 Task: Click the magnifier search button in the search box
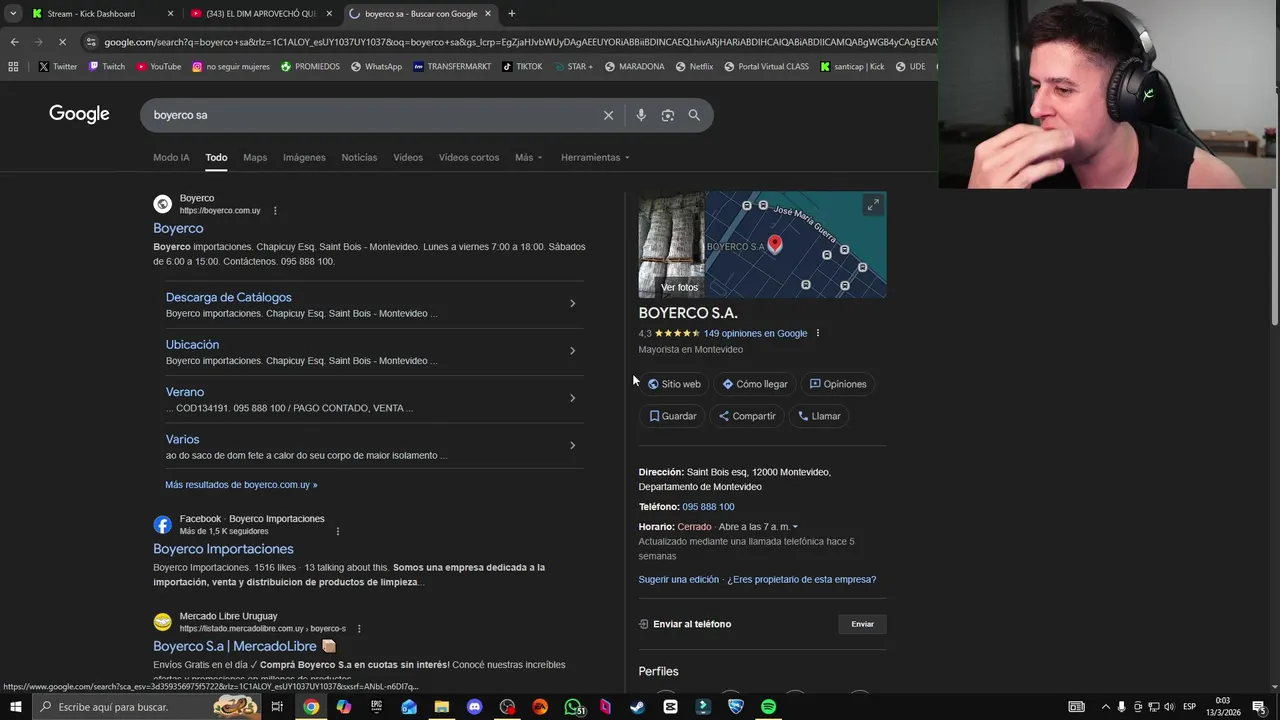click(694, 115)
